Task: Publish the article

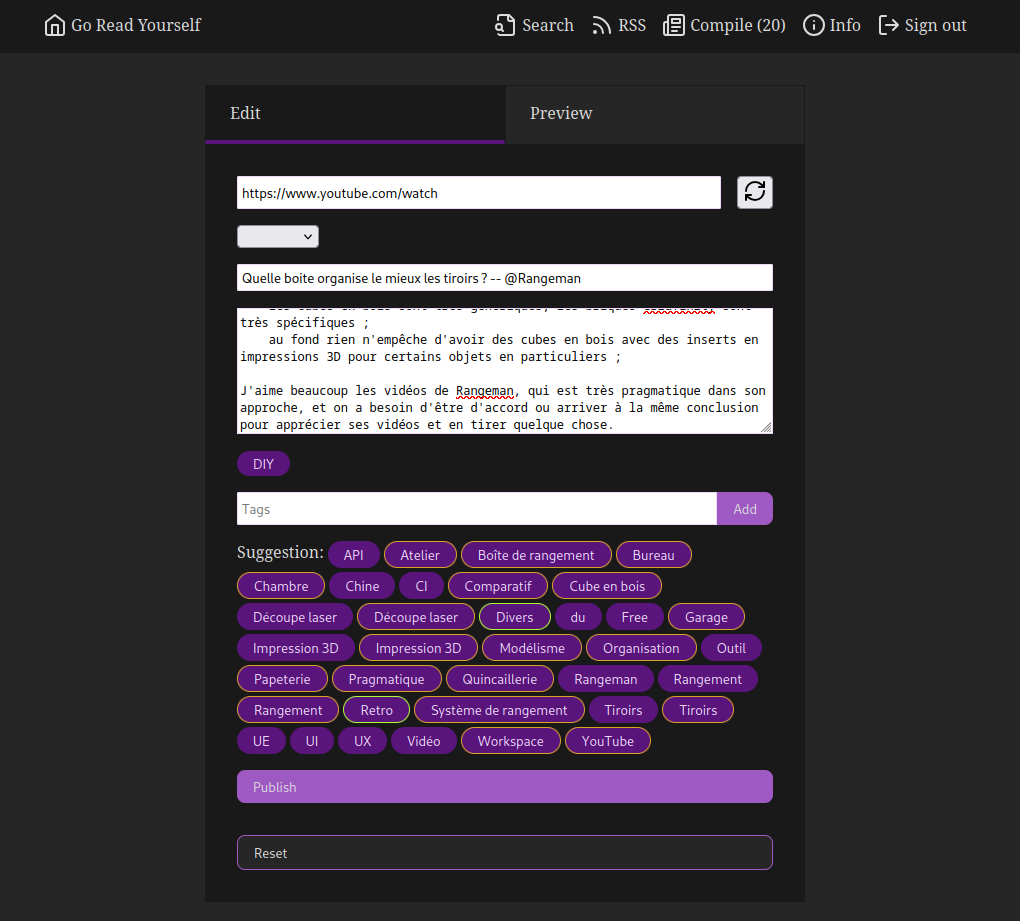Action: [504, 786]
